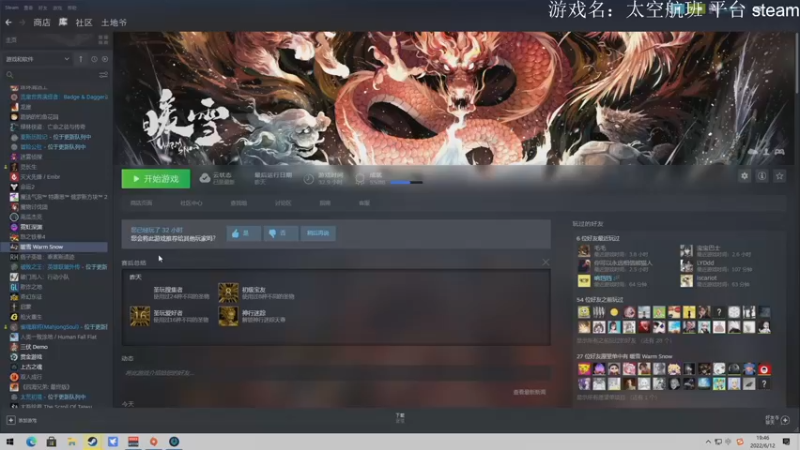Click the 添加游戏 plus icon
Viewport: 800px width, 450px height.
pyautogui.click(x=11, y=420)
